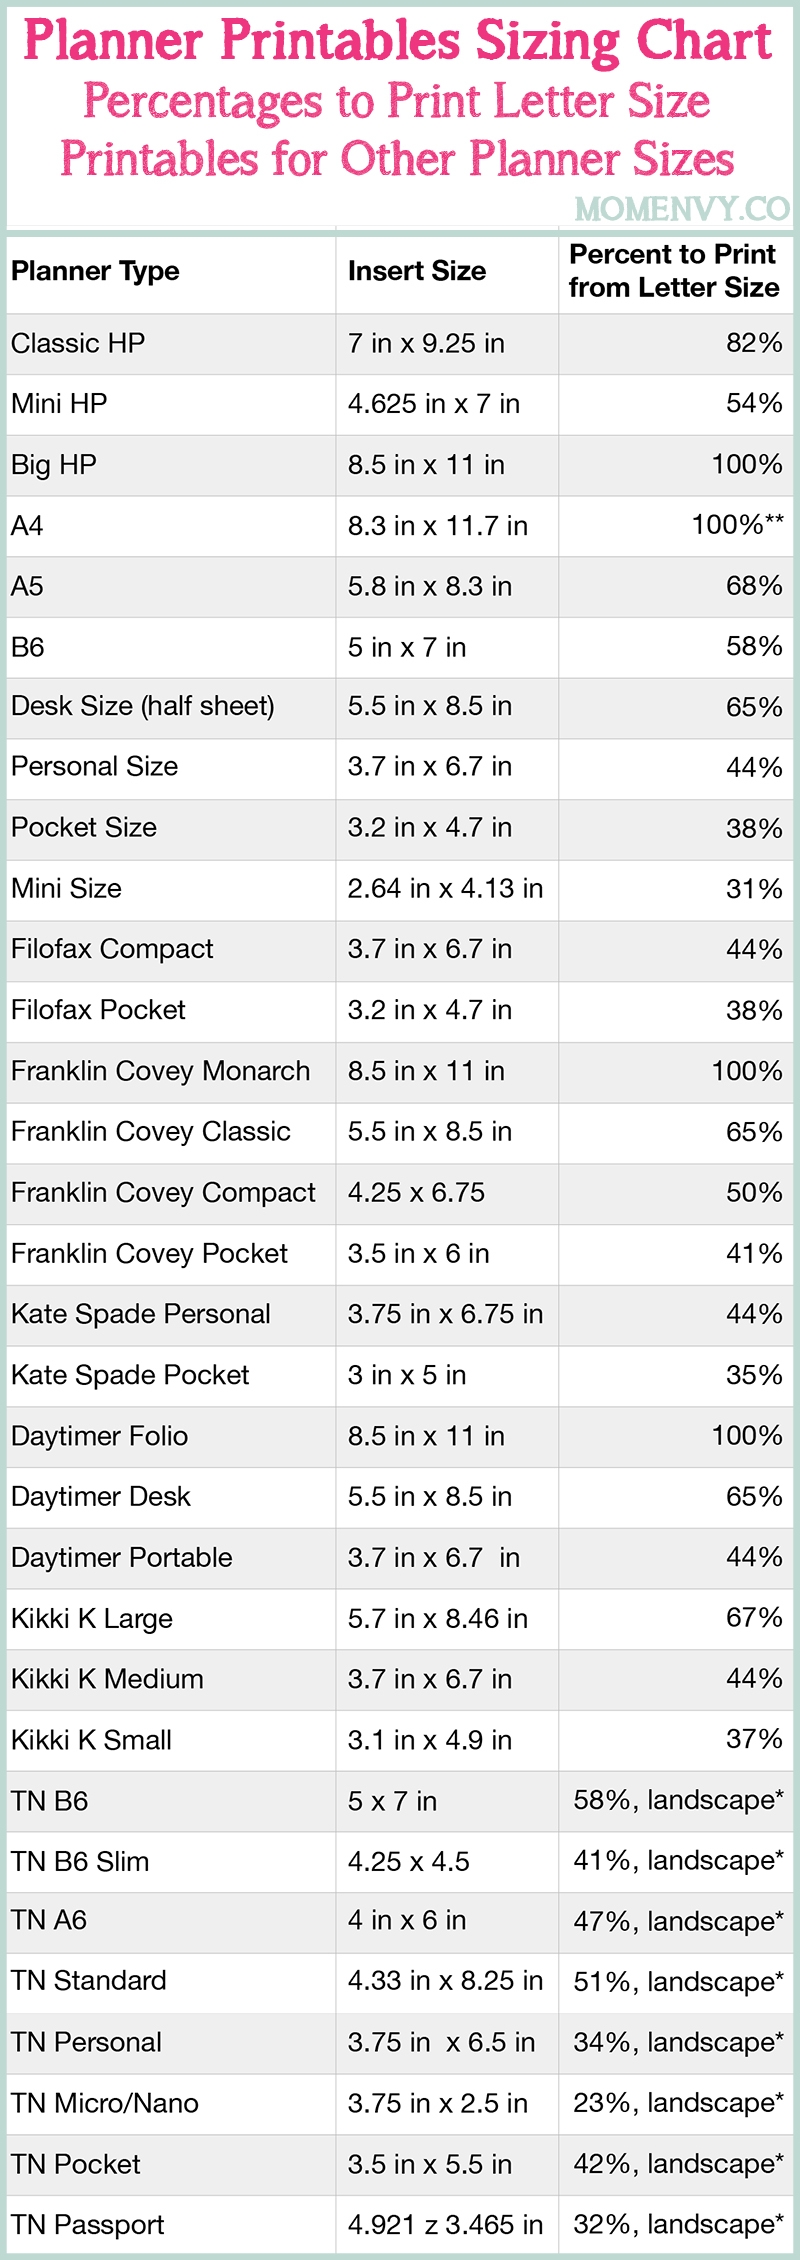Click the Classic HP row label

click(x=78, y=343)
